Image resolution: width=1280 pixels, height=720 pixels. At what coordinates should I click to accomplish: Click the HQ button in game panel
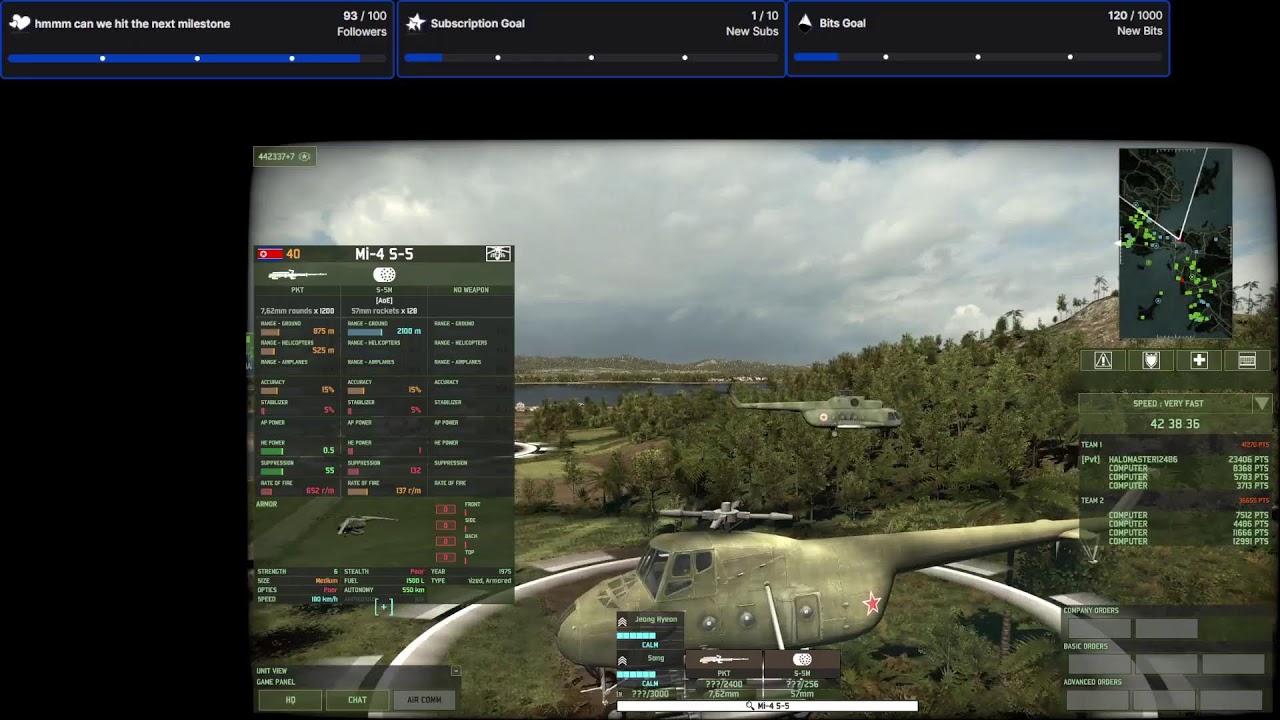click(x=291, y=700)
